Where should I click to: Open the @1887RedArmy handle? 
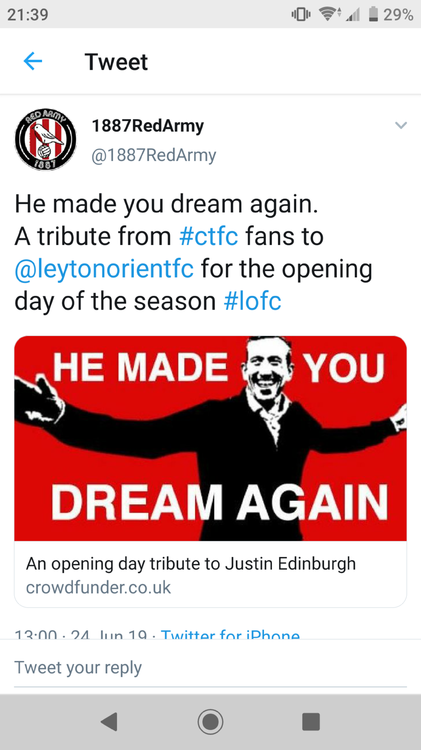point(154,155)
